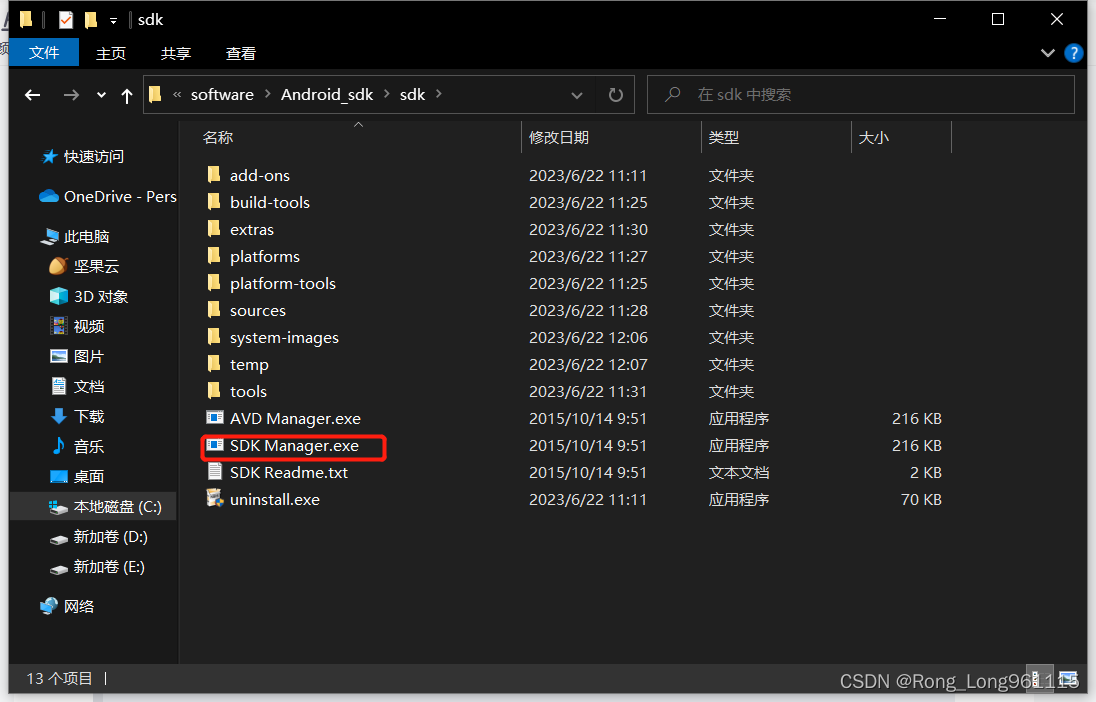Expand the ribbon with the chevron arrow
The height and width of the screenshot is (702, 1096).
pos(1047,53)
